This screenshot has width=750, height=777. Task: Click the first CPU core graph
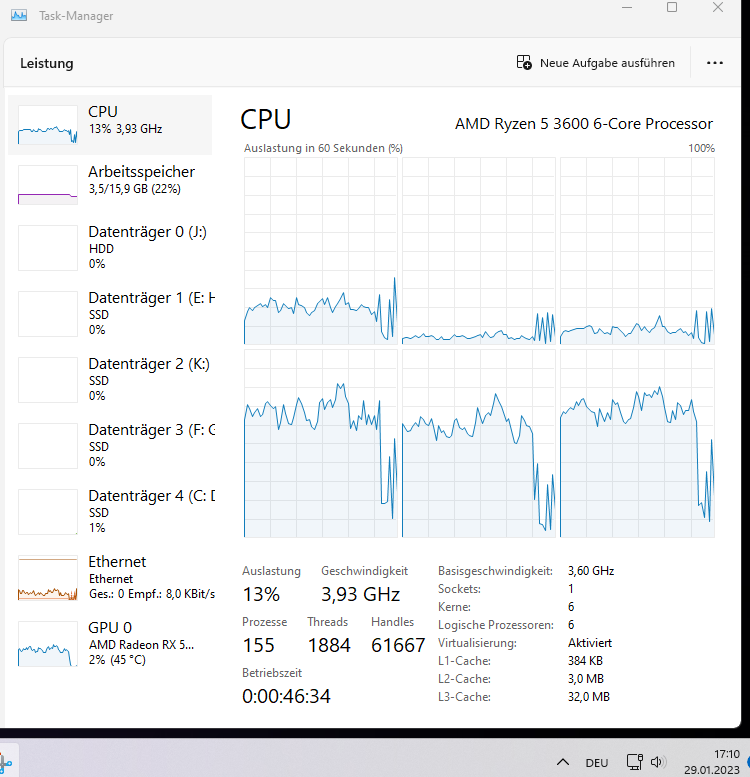click(x=321, y=251)
